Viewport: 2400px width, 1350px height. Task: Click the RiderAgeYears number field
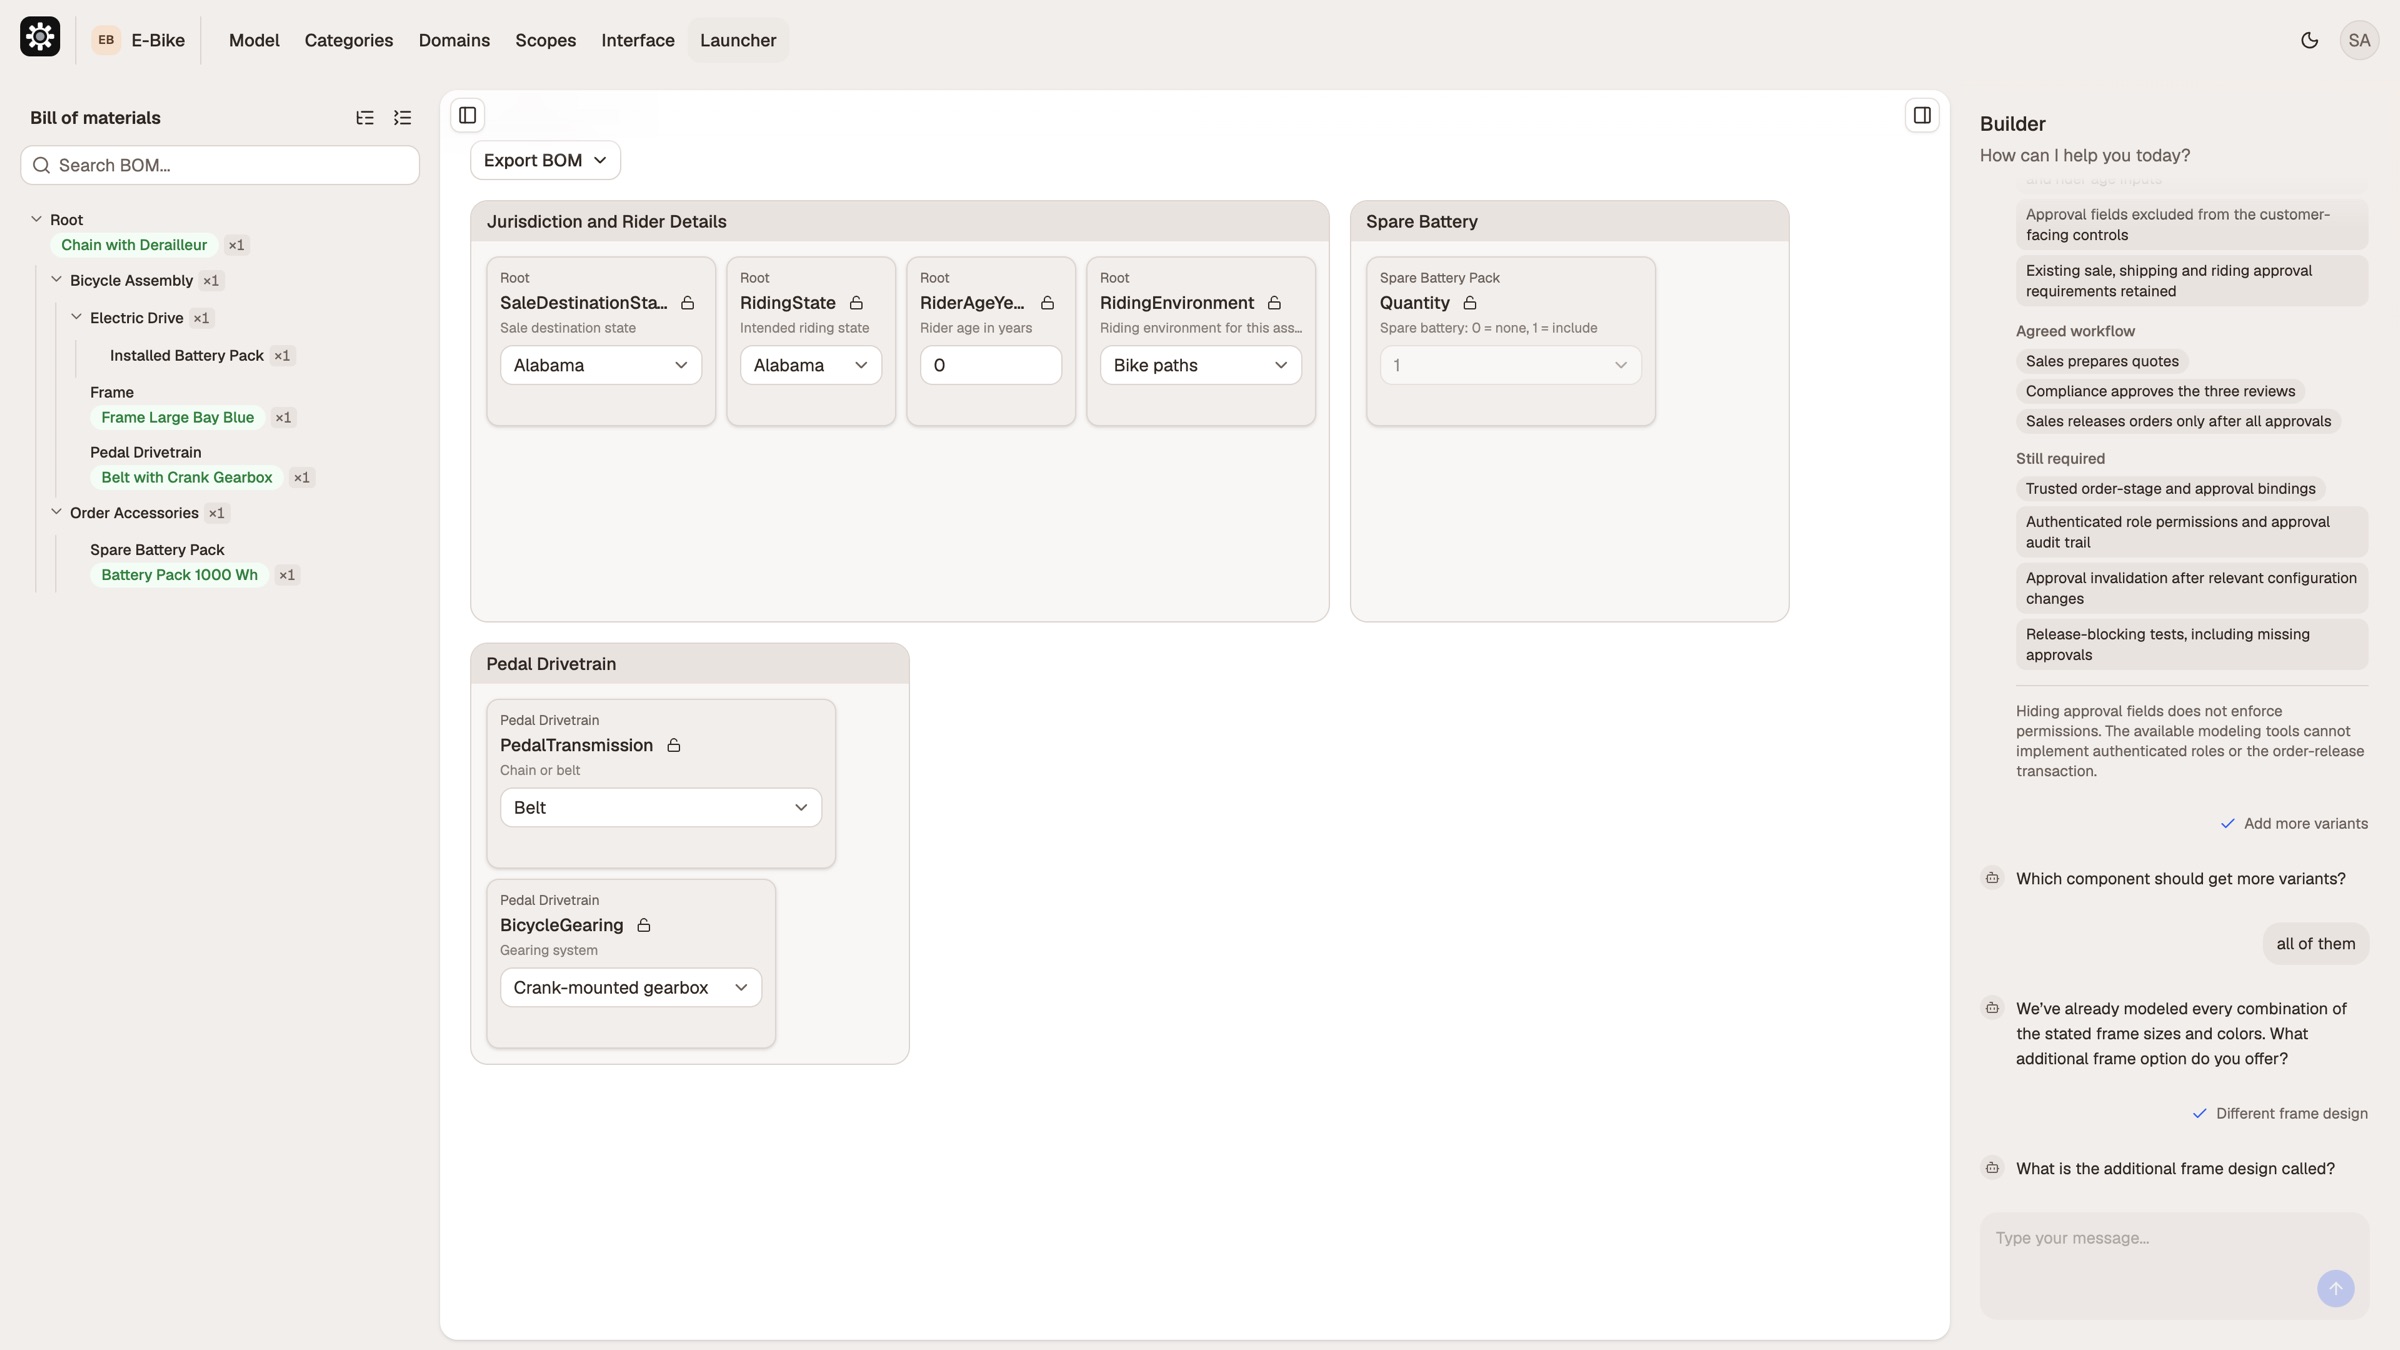pos(991,365)
